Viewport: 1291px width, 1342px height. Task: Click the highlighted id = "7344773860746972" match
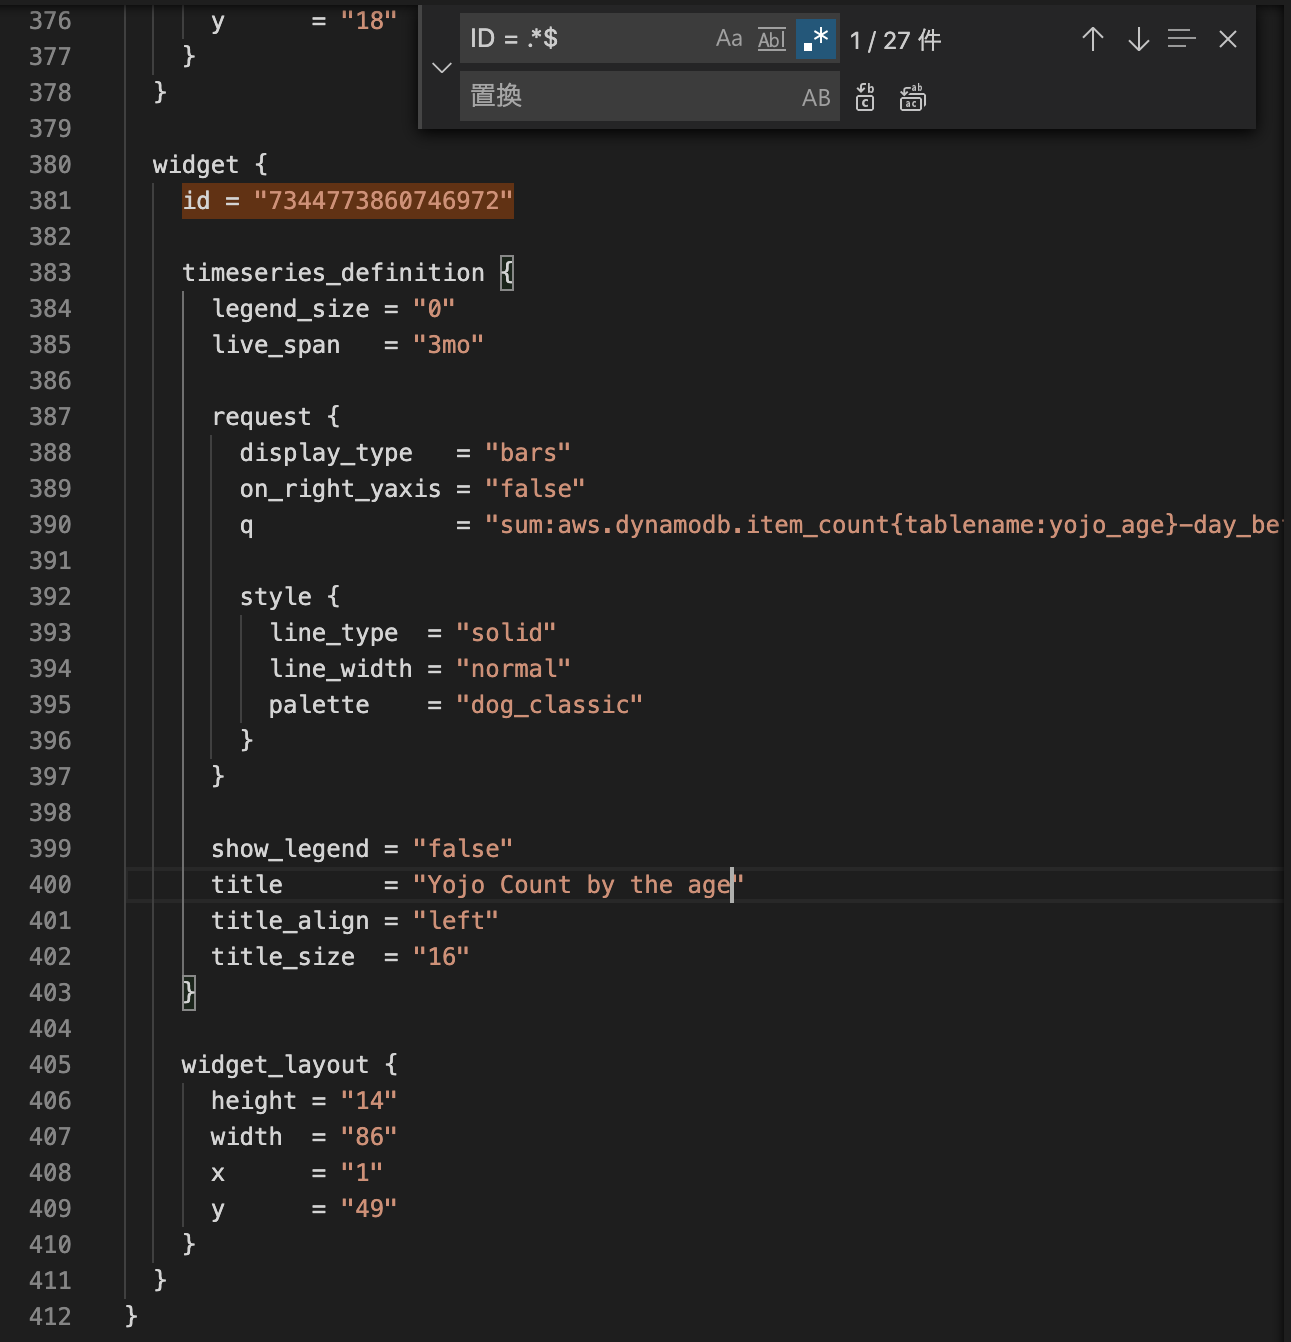tap(347, 201)
